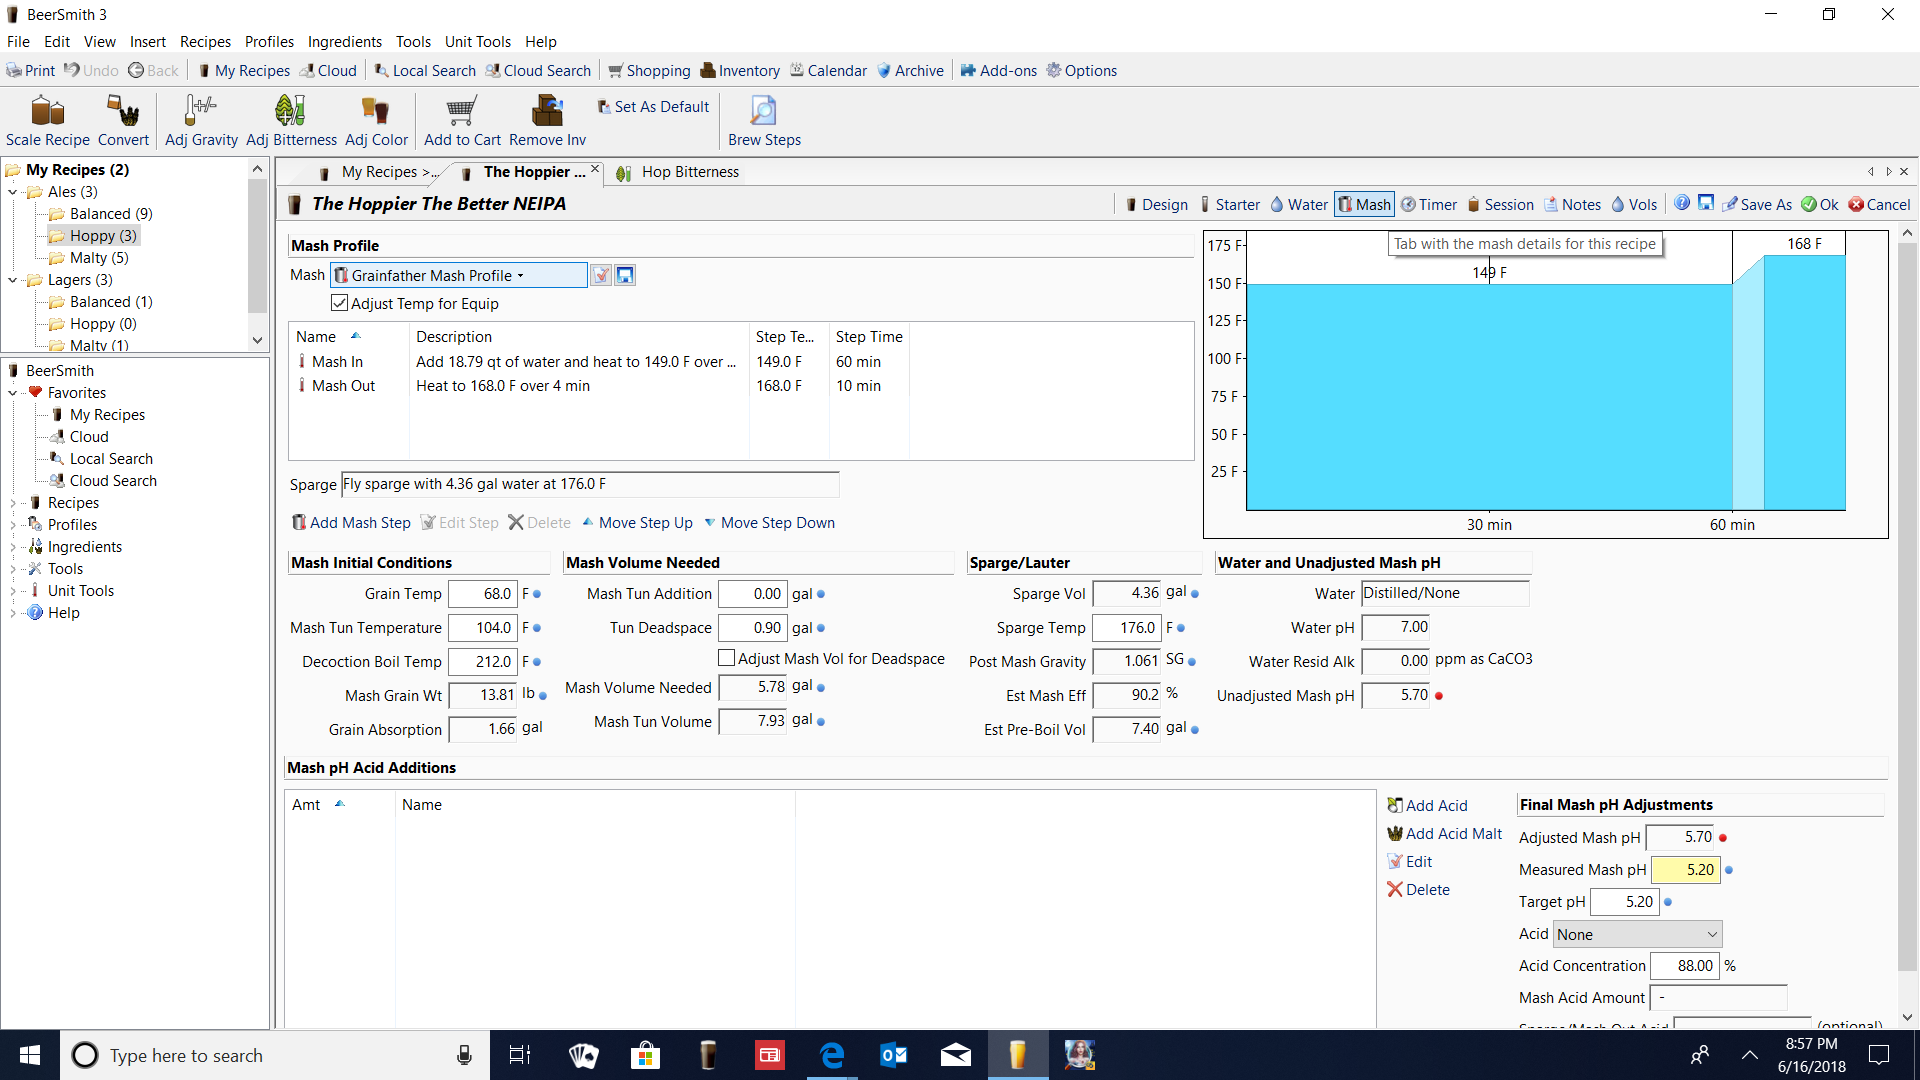Viewport: 1920px width, 1080px height.
Task: Expand the Unit Tools tree node
Action: coord(12,591)
